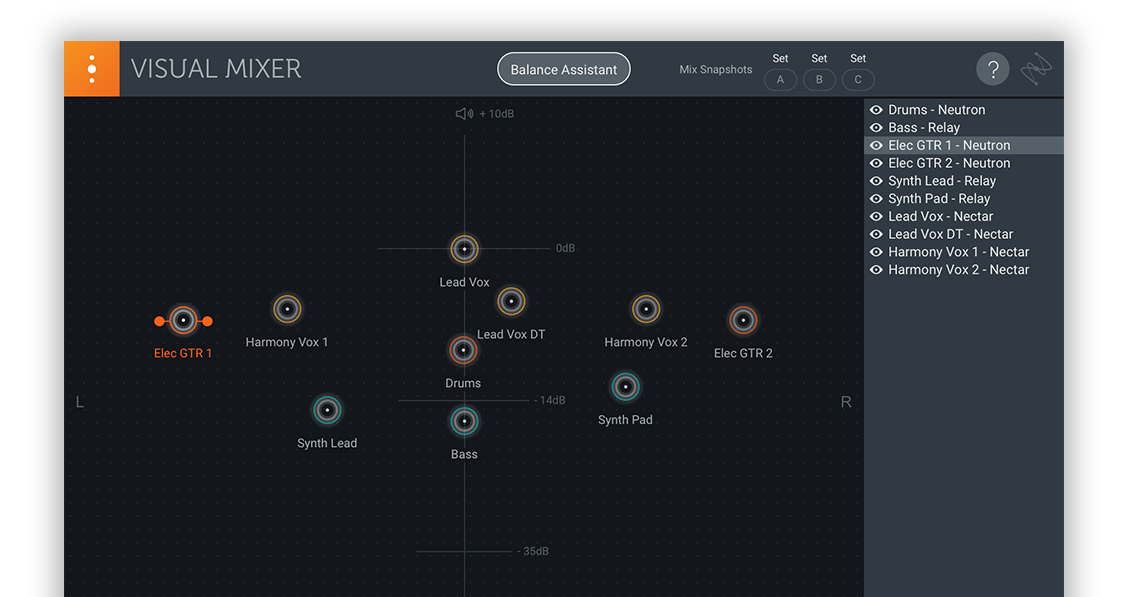Select Harmony Vox 1 - Nectar entry
This screenshot has height=597, width=1128.
click(958, 251)
